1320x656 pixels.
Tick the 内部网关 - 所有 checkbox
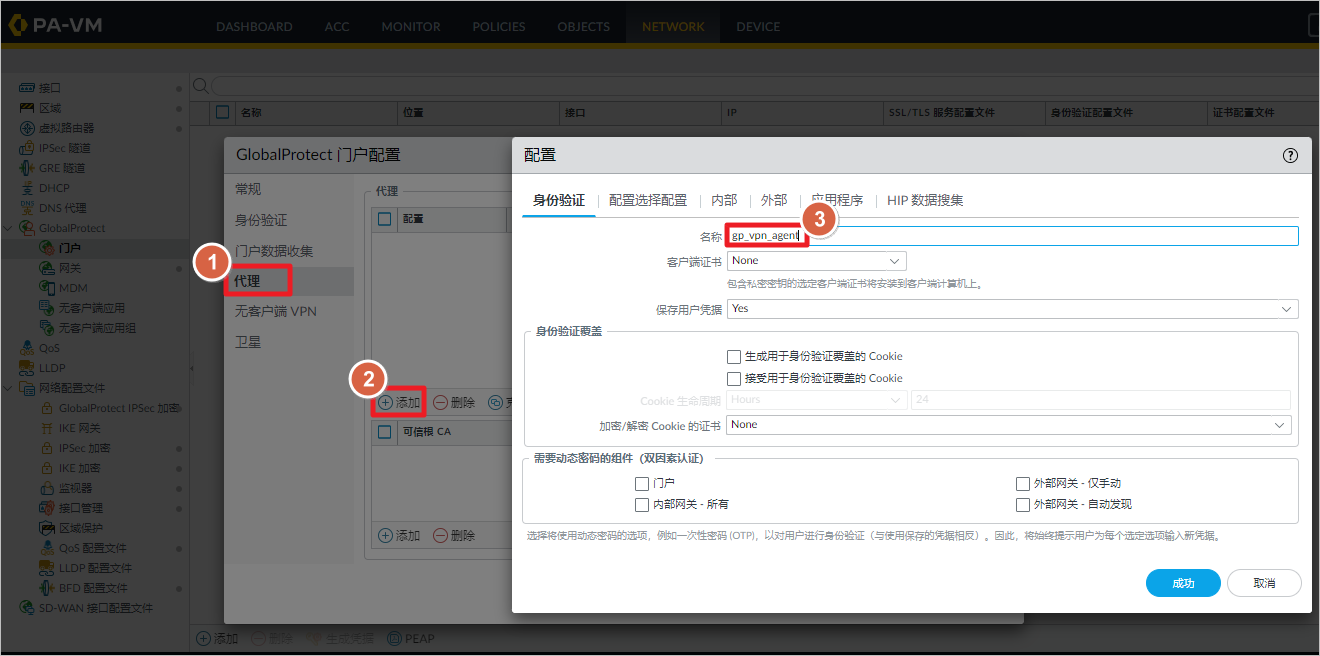click(642, 505)
